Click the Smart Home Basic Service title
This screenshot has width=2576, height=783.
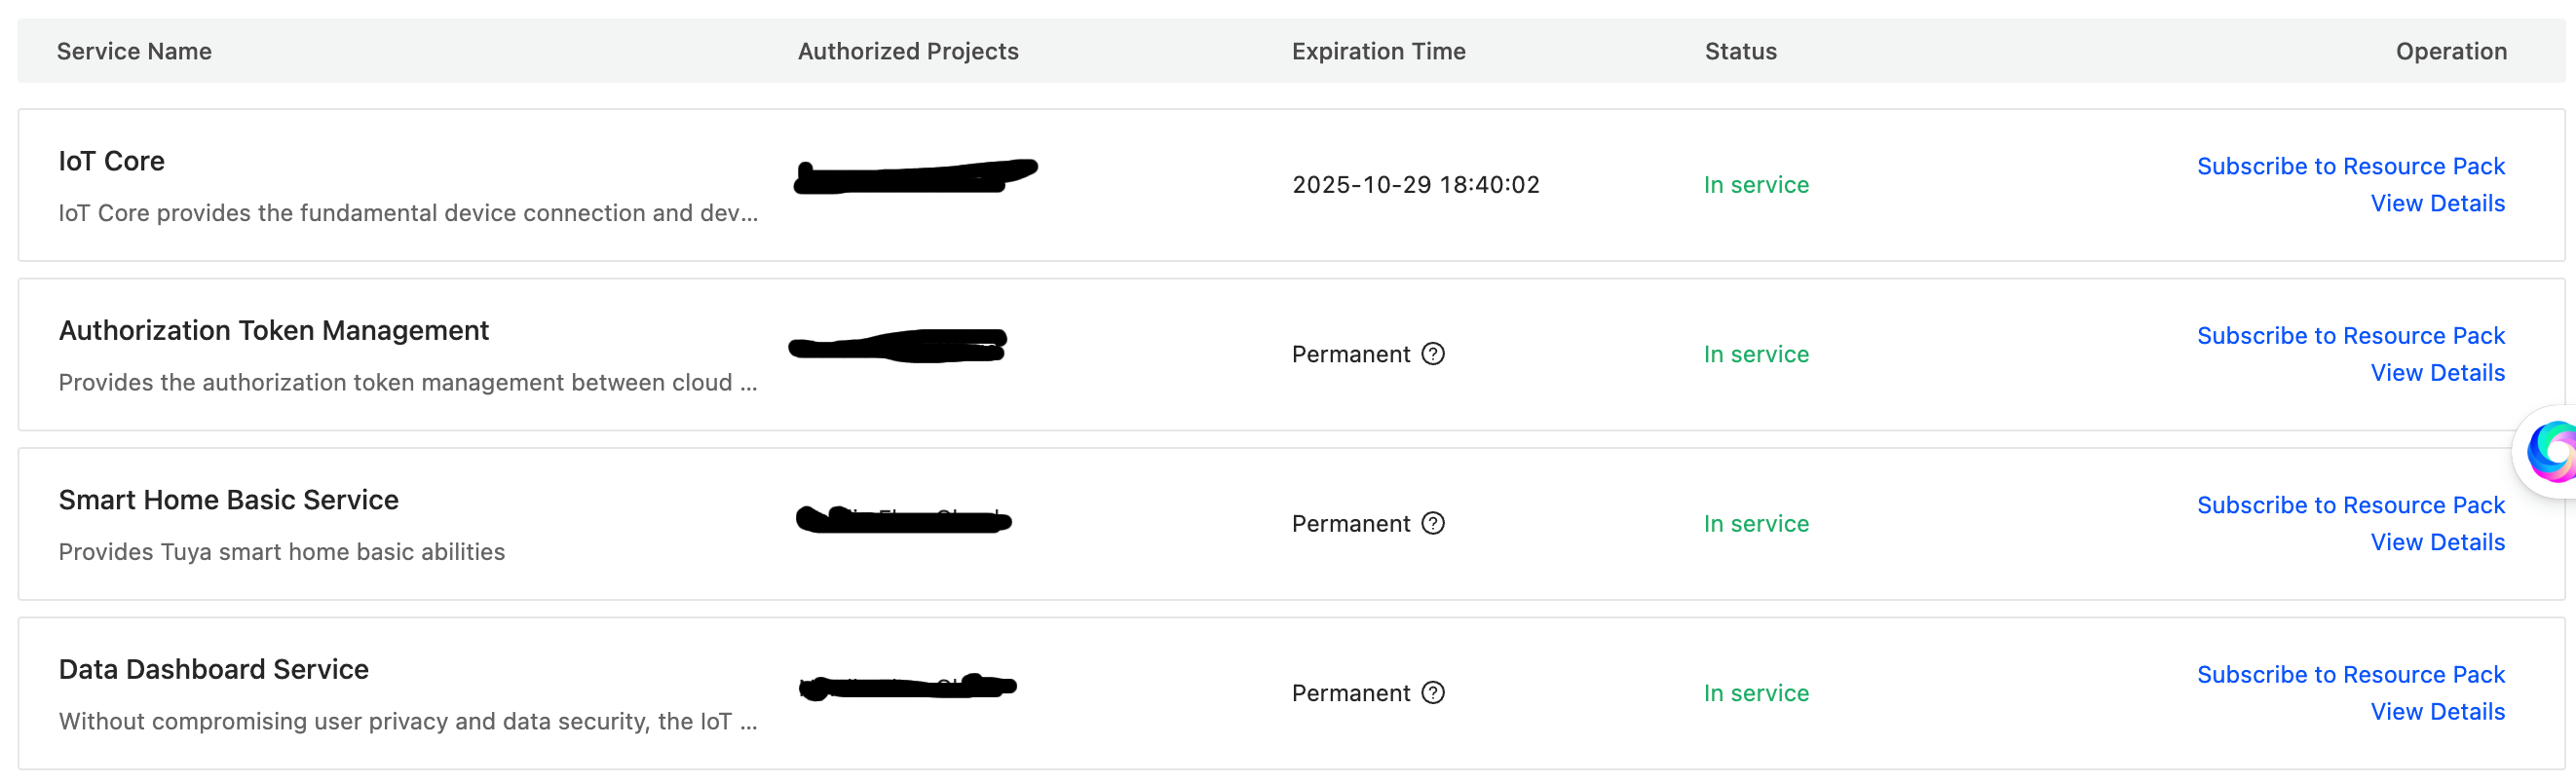coord(228,500)
